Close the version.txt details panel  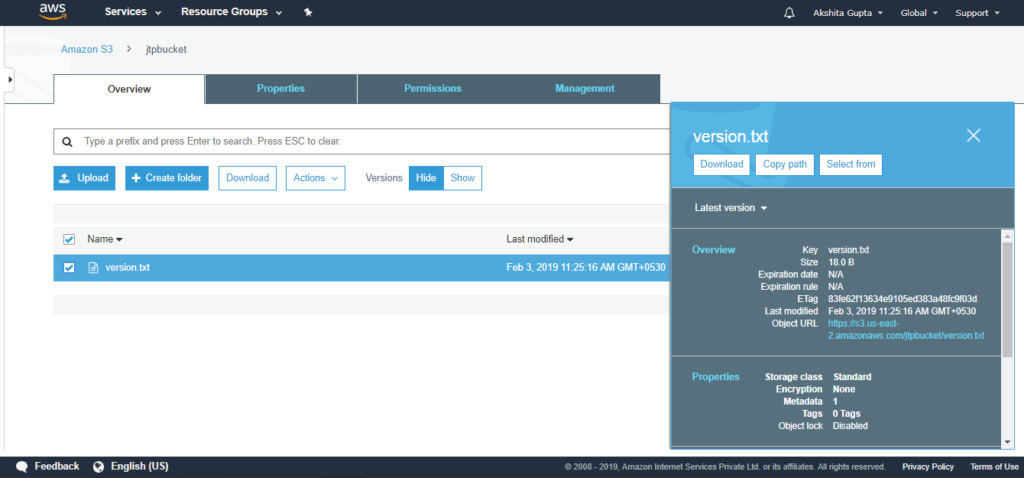[973, 135]
